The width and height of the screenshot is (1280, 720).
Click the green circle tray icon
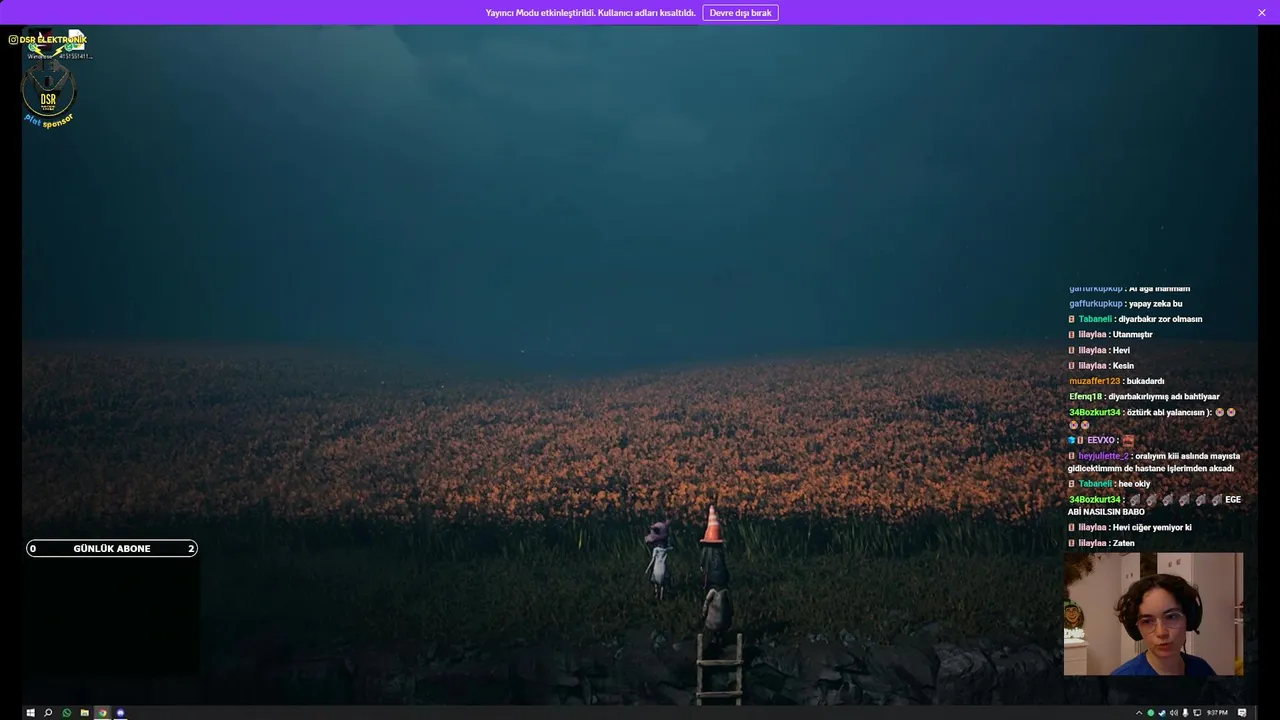tap(1151, 713)
